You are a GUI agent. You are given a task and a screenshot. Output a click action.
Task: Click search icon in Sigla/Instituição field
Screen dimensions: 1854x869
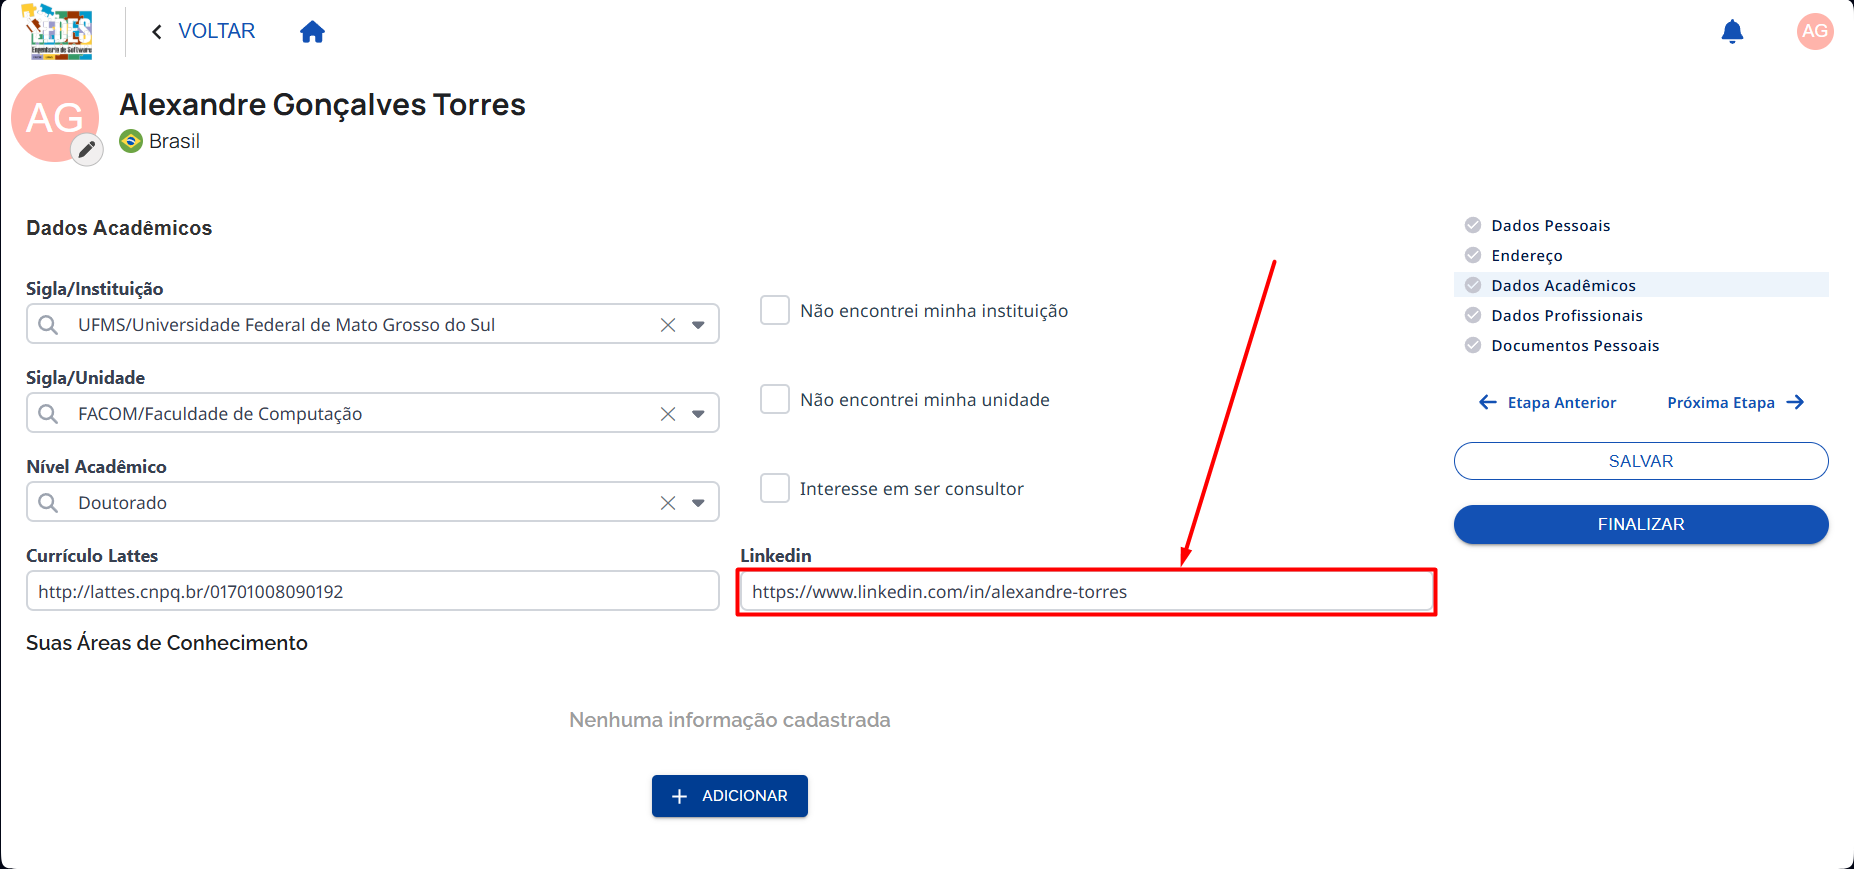[x=48, y=325]
